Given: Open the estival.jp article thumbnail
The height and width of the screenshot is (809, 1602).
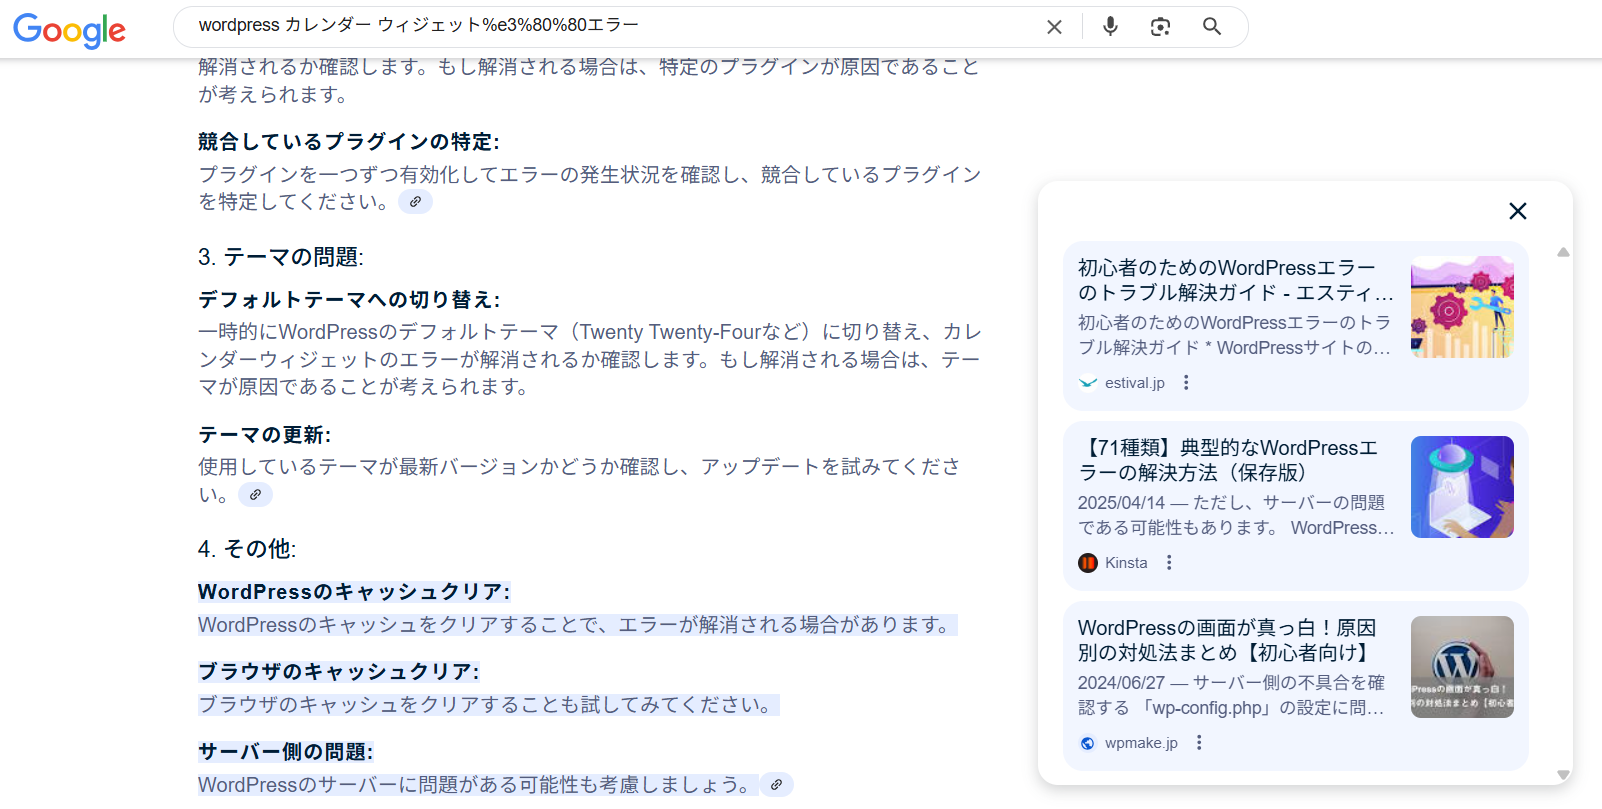Looking at the screenshot, I should (1462, 307).
